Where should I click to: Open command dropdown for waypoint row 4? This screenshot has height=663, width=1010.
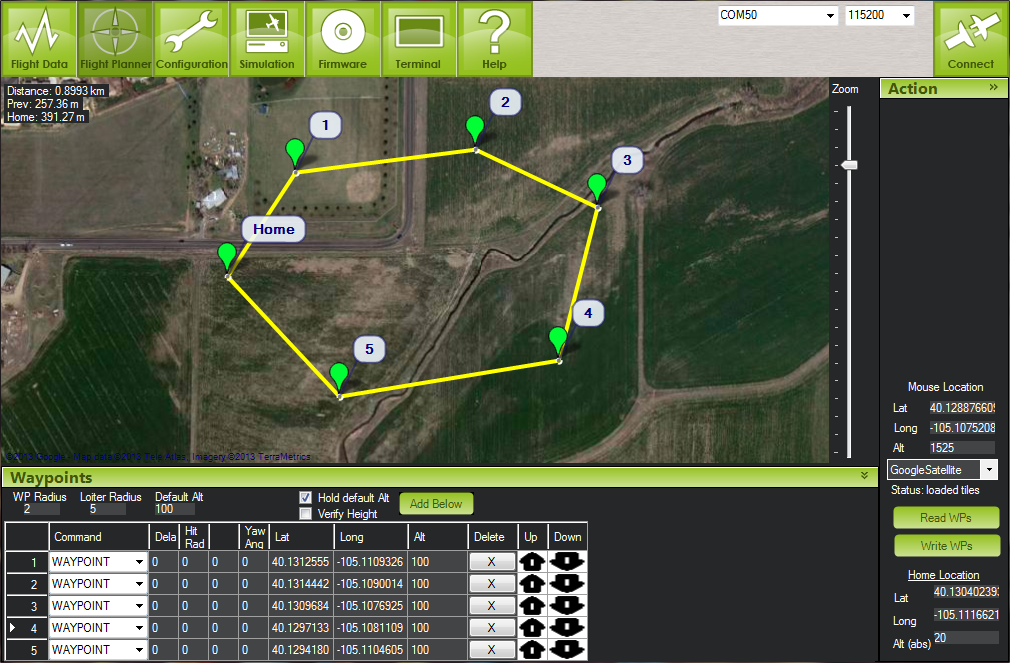139,628
